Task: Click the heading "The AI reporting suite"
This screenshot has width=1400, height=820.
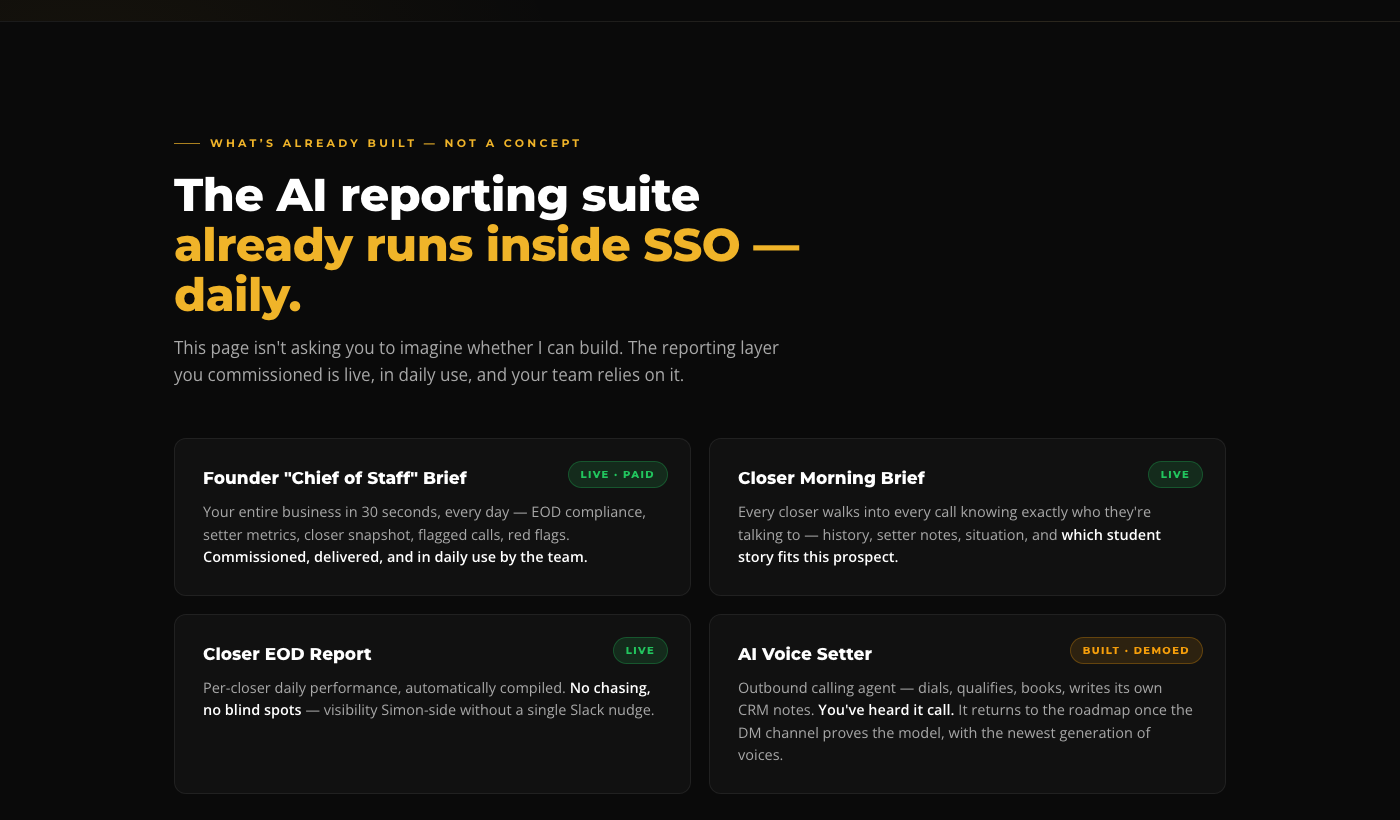Action: click(x=437, y=194)
